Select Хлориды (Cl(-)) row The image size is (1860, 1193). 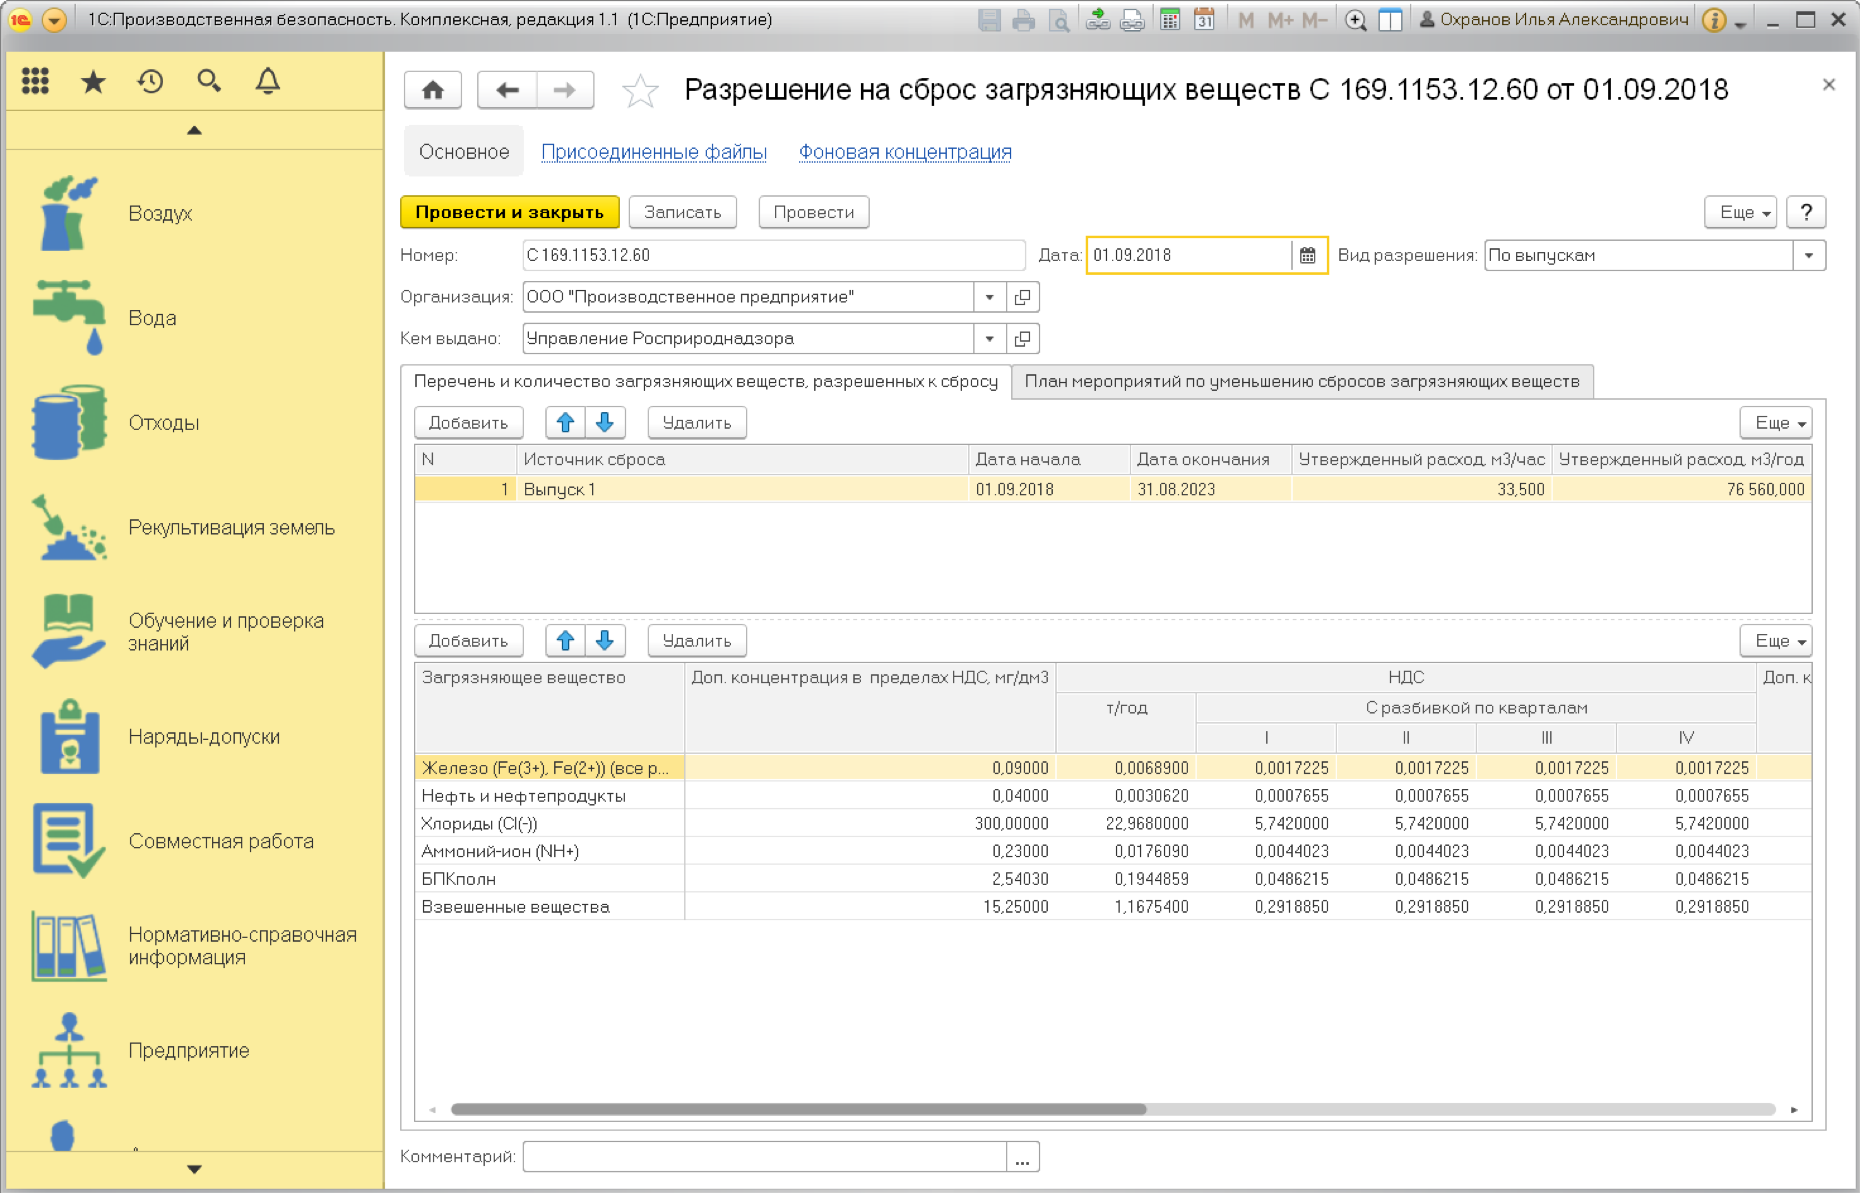pyautogui.click(x=1113, y=824)
